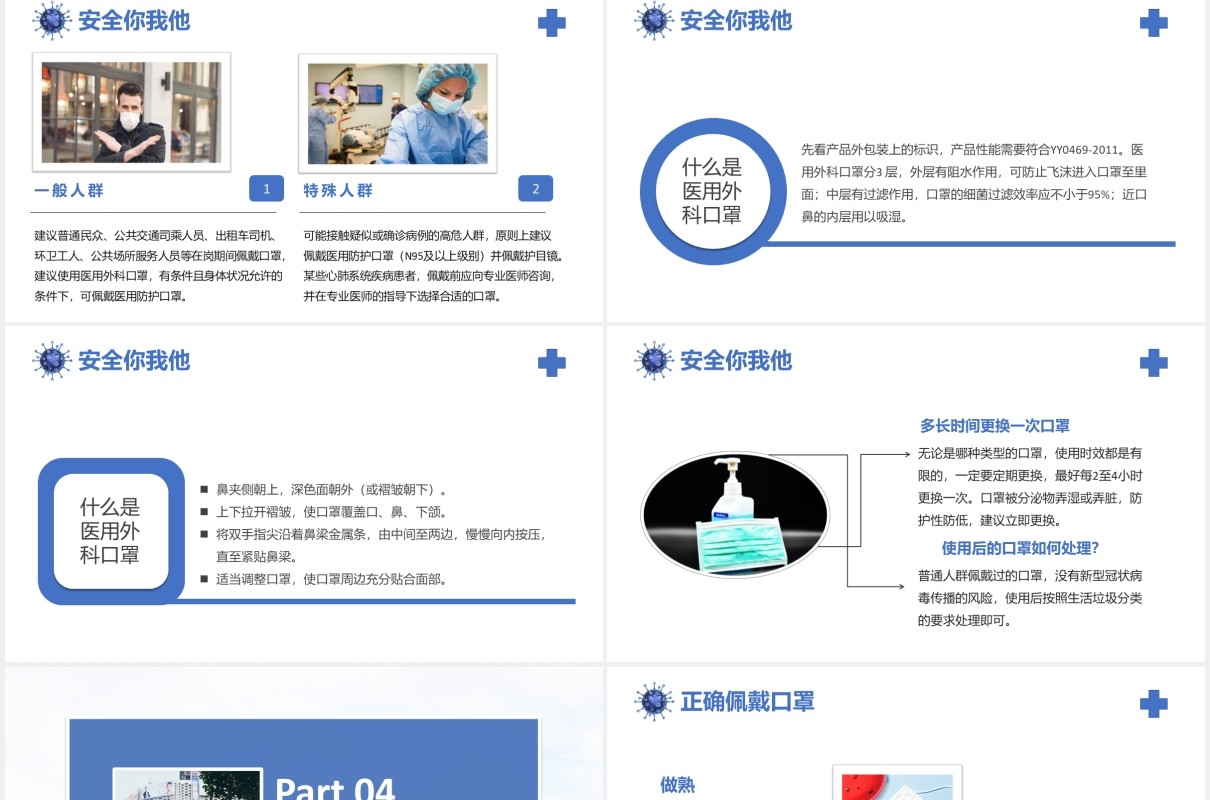Screen dimensions: 1210x800
Task: Select the photo of surgeon in blue cap
Action: 397,114
